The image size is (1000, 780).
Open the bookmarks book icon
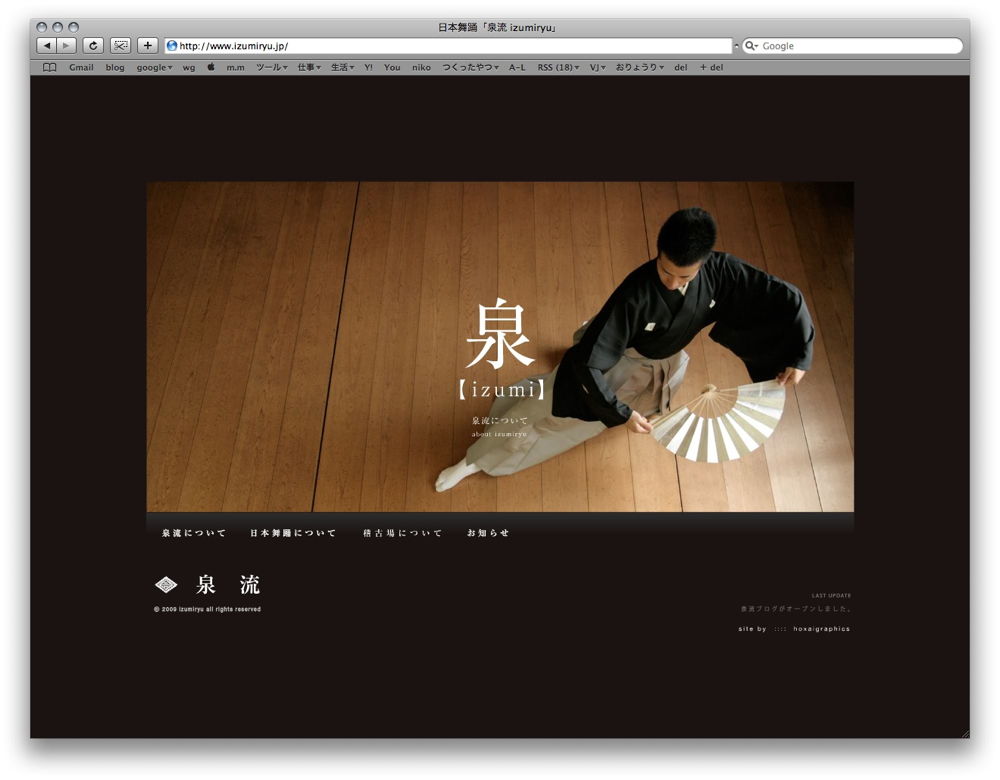click(50, 68)
